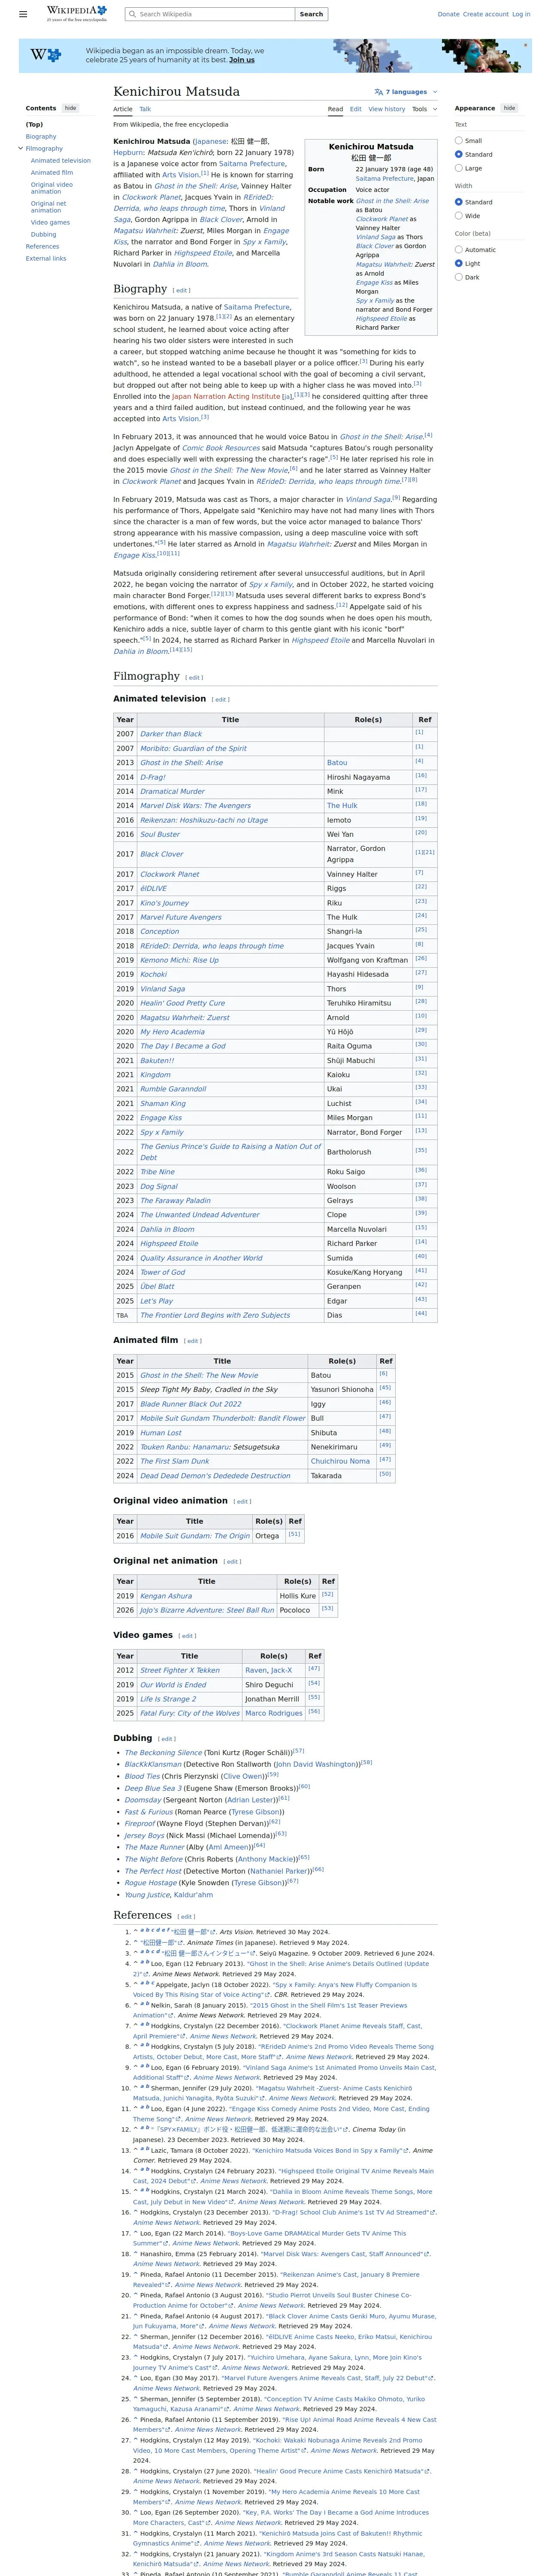Viewport: 551px width, 2576px height.
Task: Jump to References in contents
Action: pos(42,246)
